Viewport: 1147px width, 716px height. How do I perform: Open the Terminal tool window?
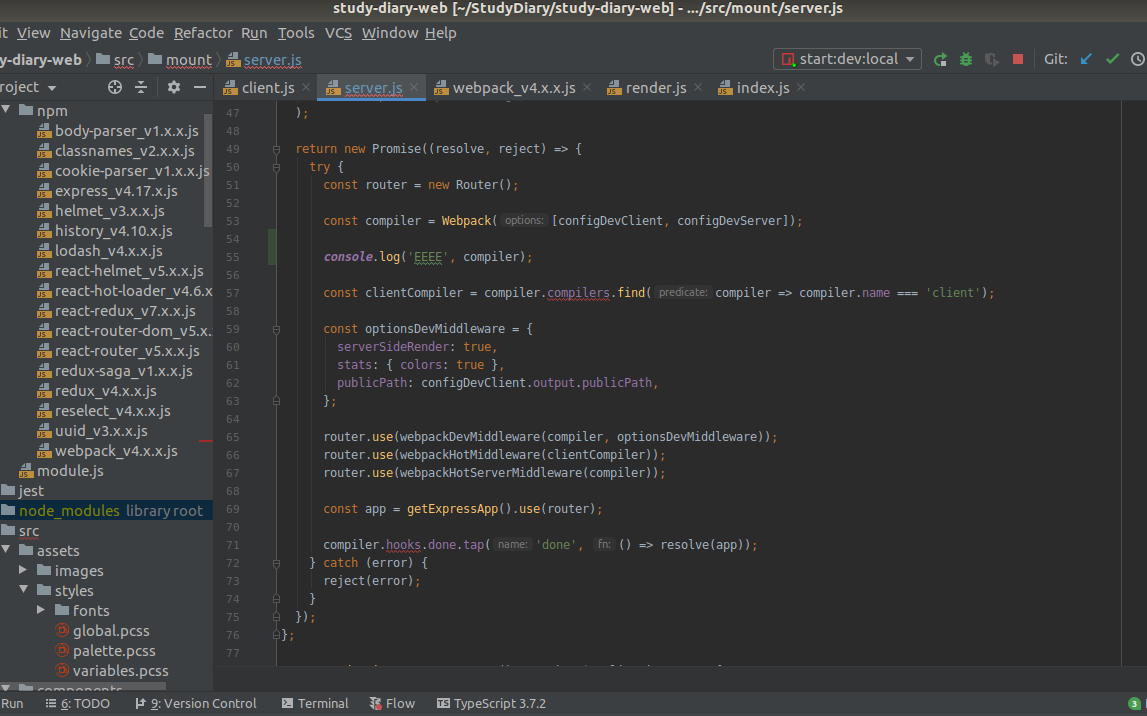[315, 704]
